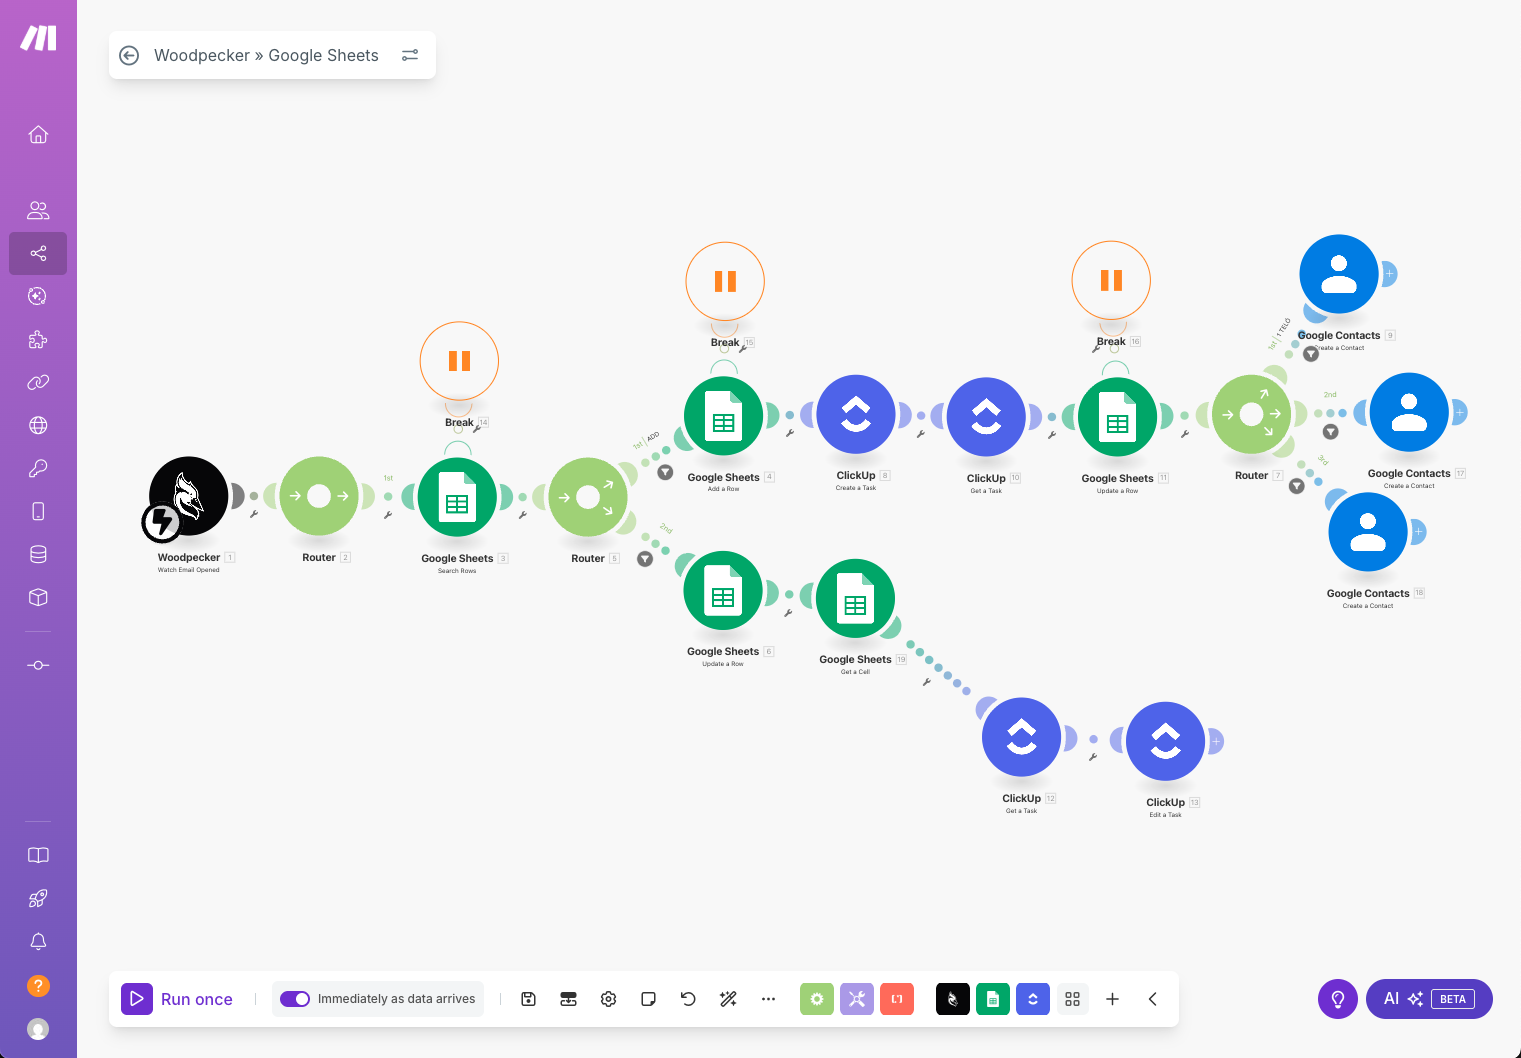Open the notifications bell
Image resolution: width=1521 pixels, height=1058 pixels.
coord(38,941)
